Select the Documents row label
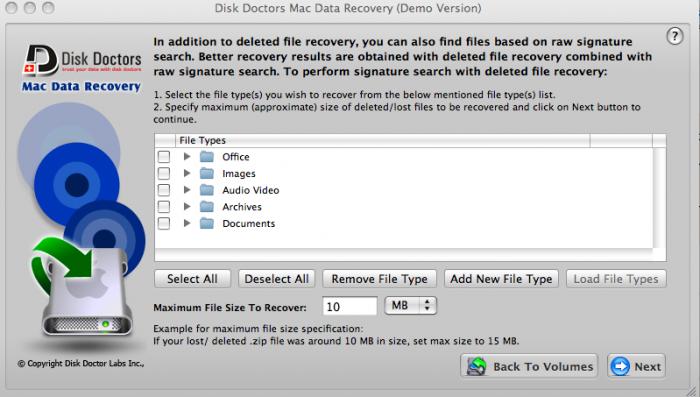This screenshot has width=700, height=397. 249,223
